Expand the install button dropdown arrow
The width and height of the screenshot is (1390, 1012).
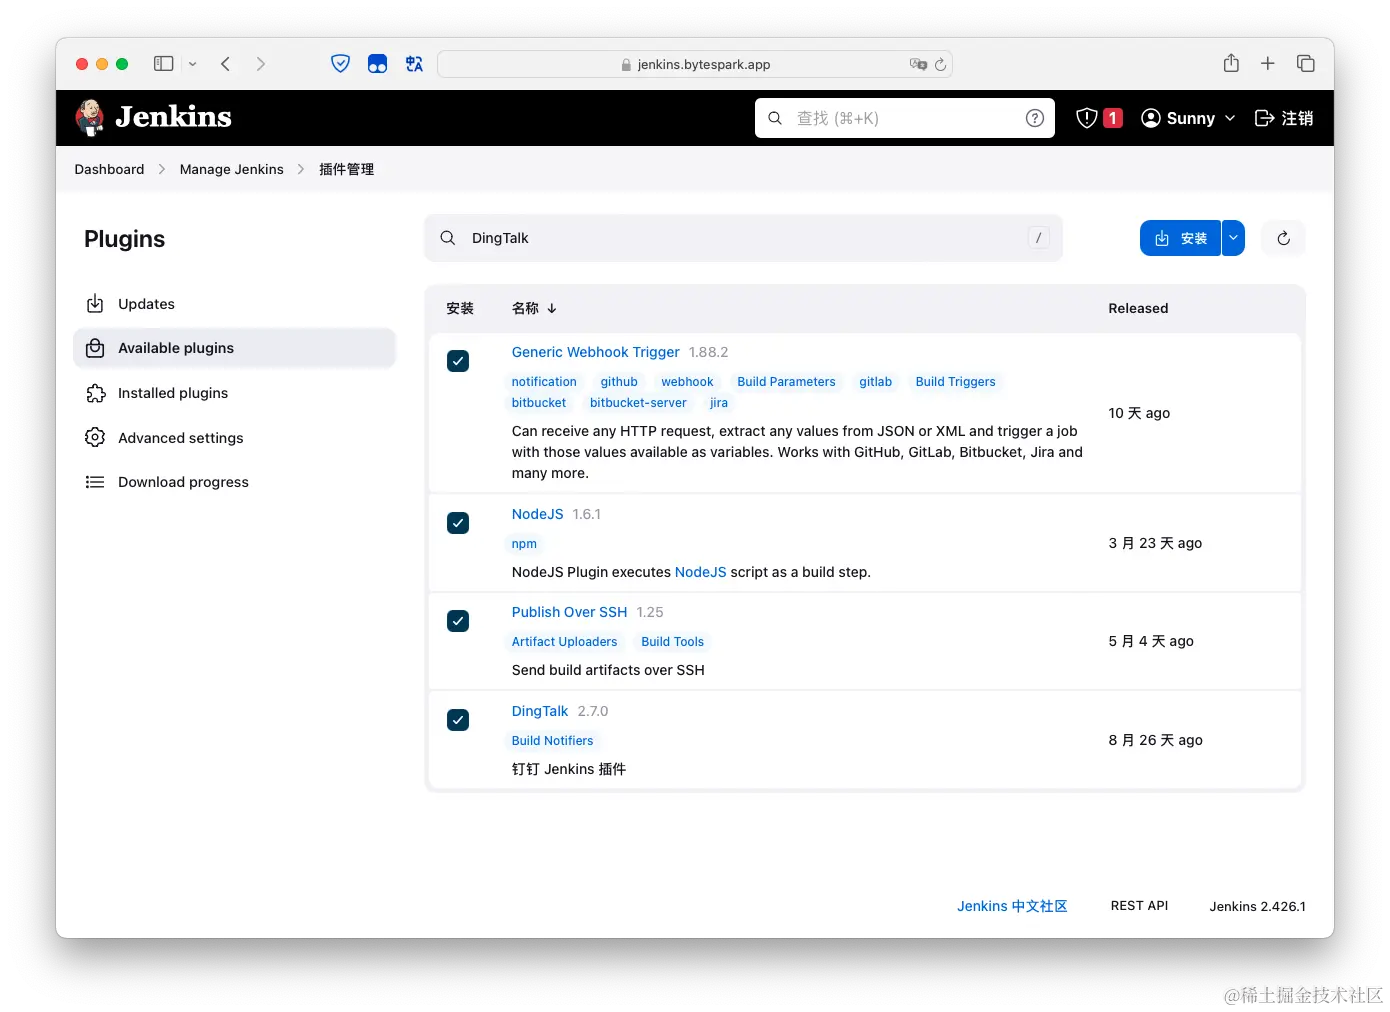click(x=1233, y=238)
